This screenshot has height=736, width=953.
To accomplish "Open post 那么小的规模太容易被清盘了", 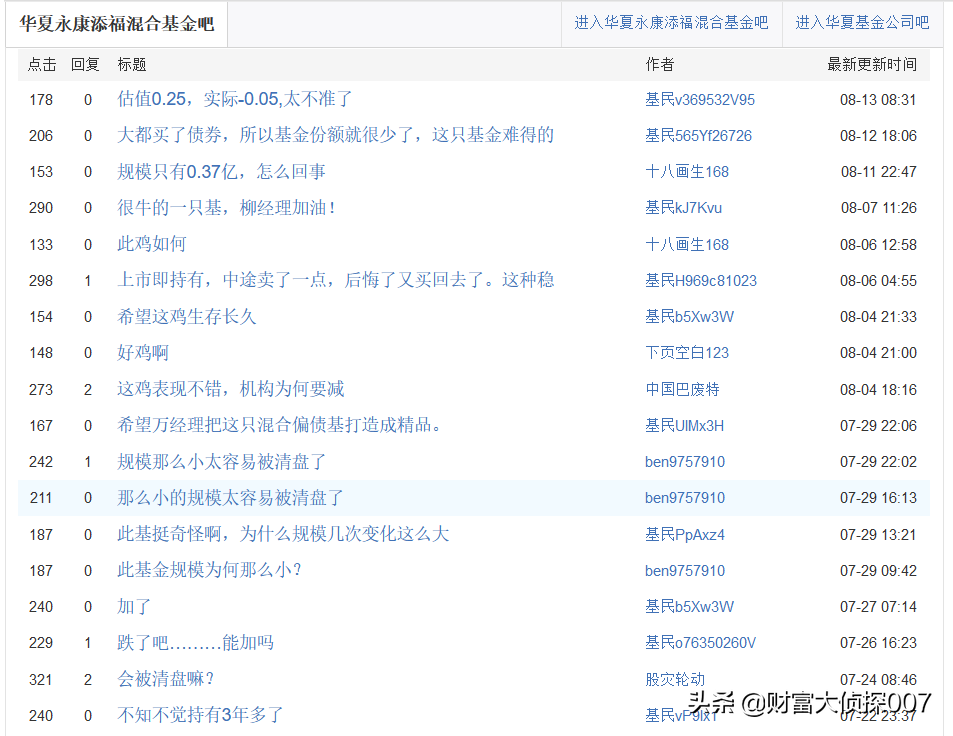I will (x=230, y=498).
